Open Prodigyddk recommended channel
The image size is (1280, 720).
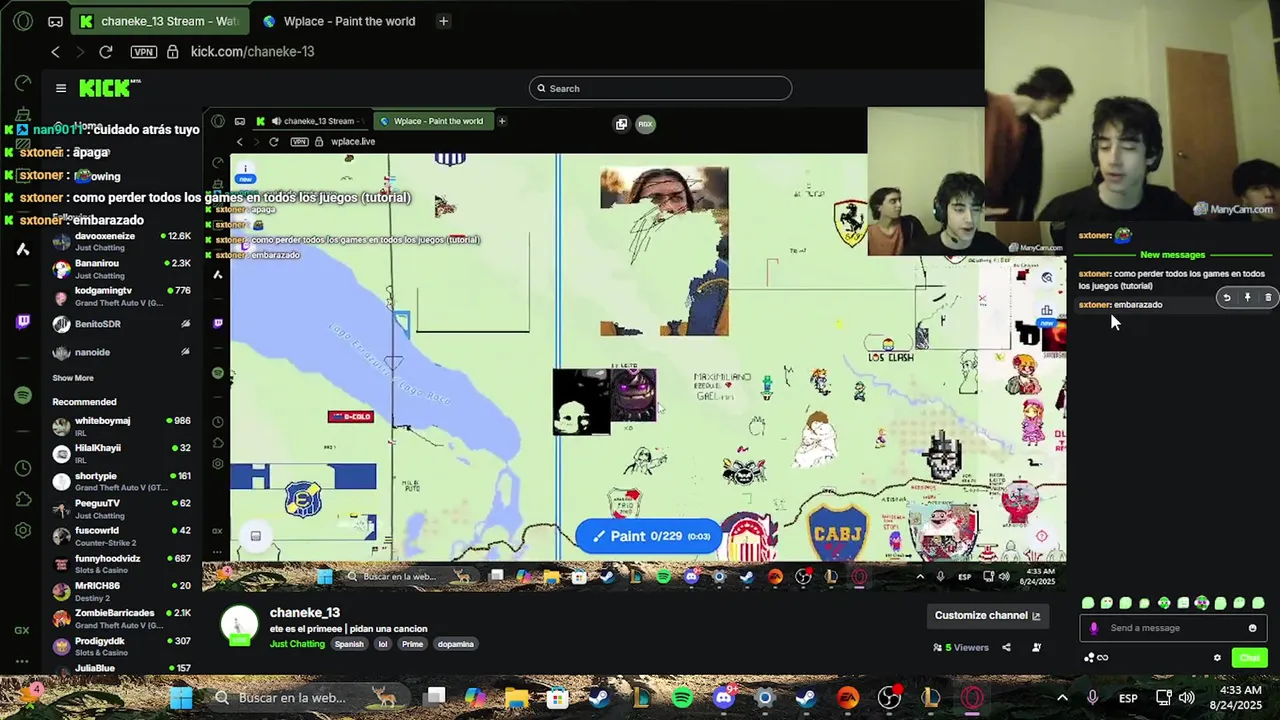click(120, 646)
